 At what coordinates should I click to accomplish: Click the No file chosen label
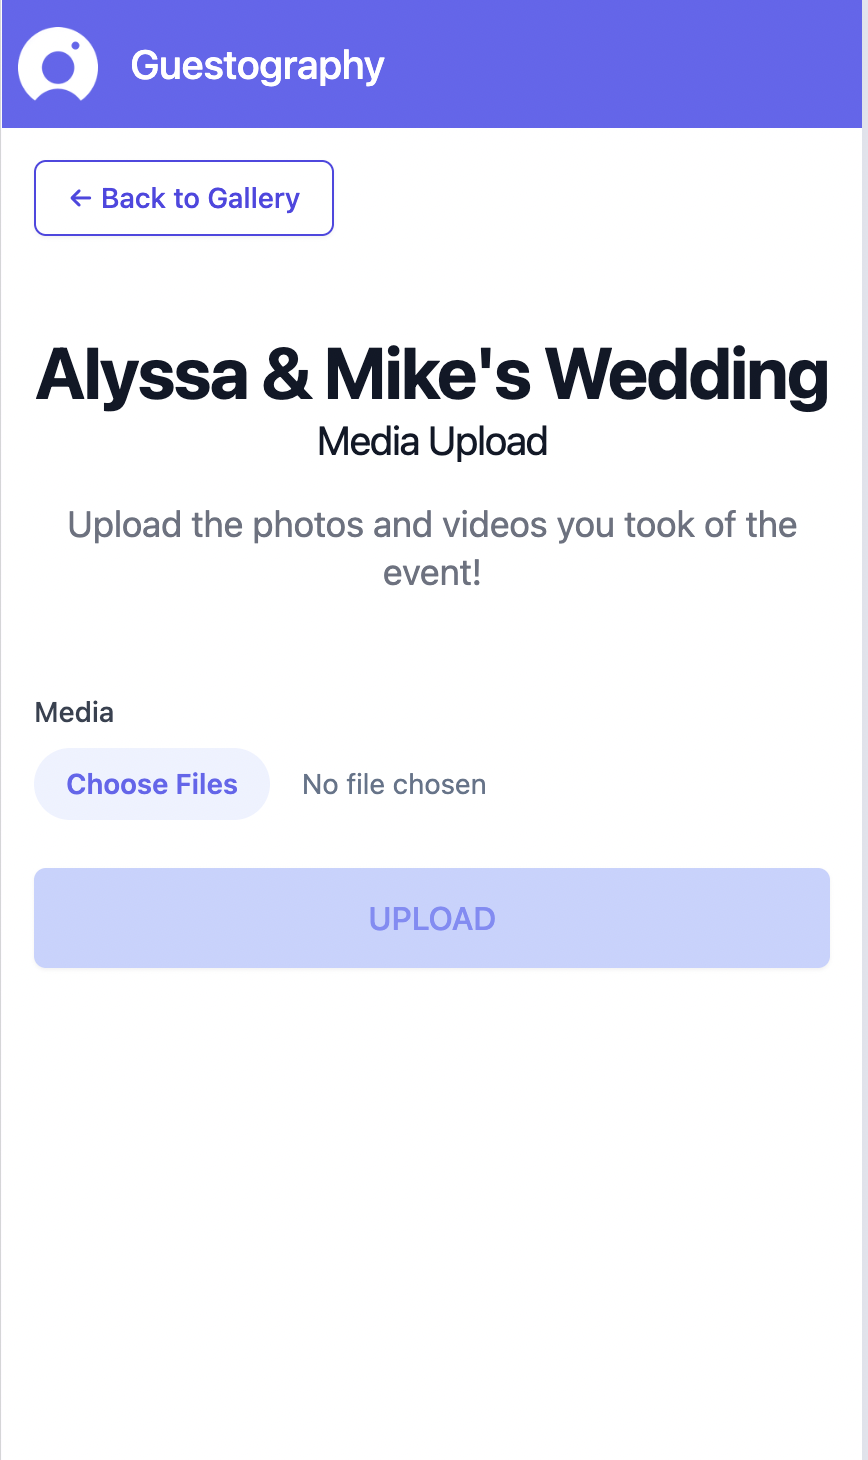pos(393,784)
